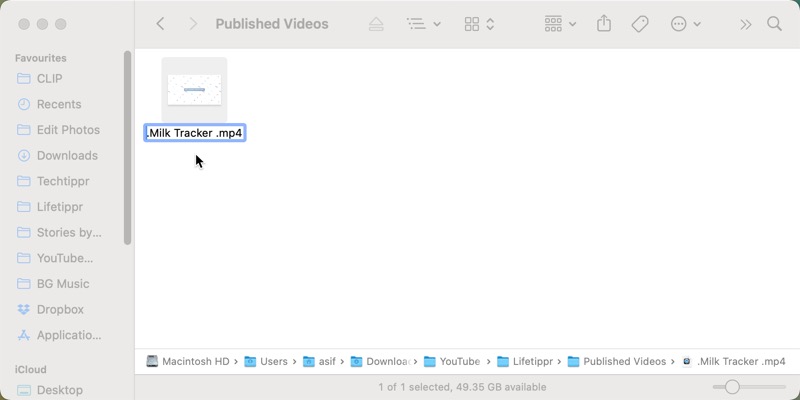Go back with the left chevron
The height and width of the screenshot is (400, 800).
pyautogui.click(x=160, y=24)
